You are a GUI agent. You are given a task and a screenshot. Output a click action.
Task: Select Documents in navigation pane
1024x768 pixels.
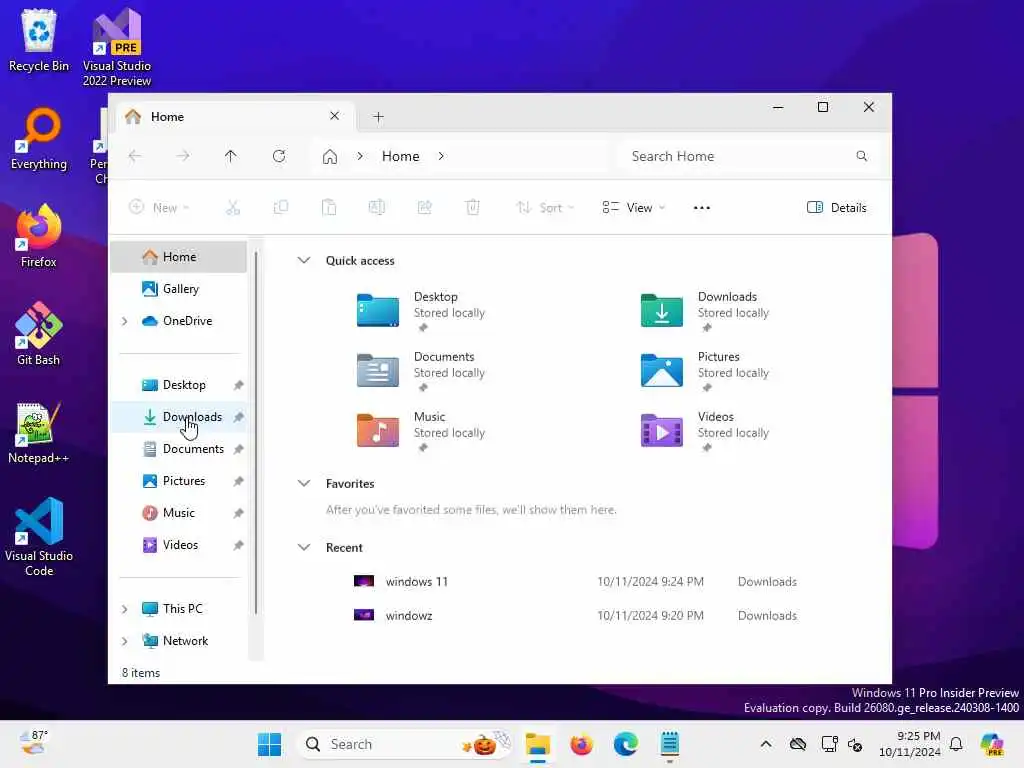point(179,449)
